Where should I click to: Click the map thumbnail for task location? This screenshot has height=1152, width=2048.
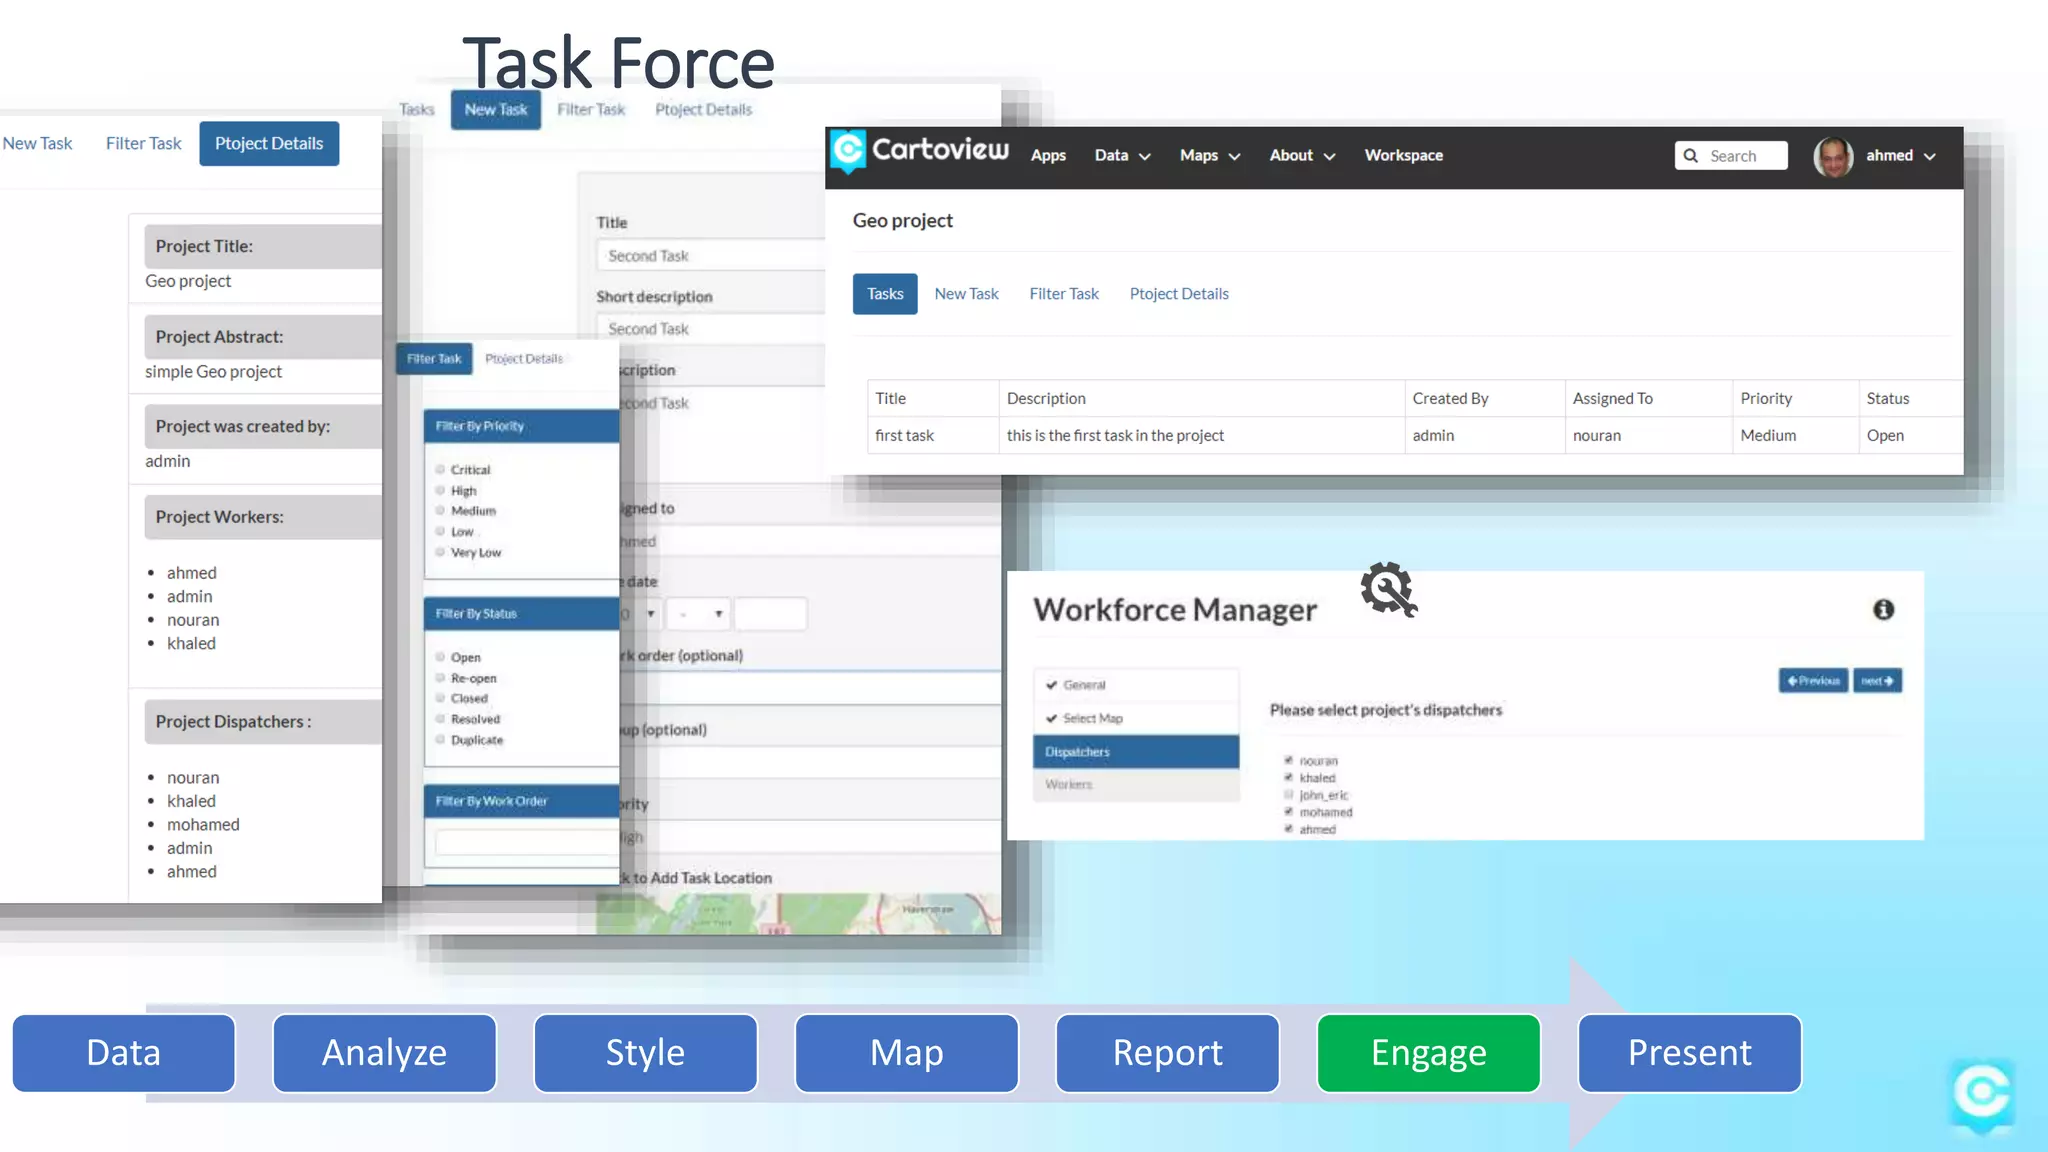pyautogui.click(x=798, y=914)
